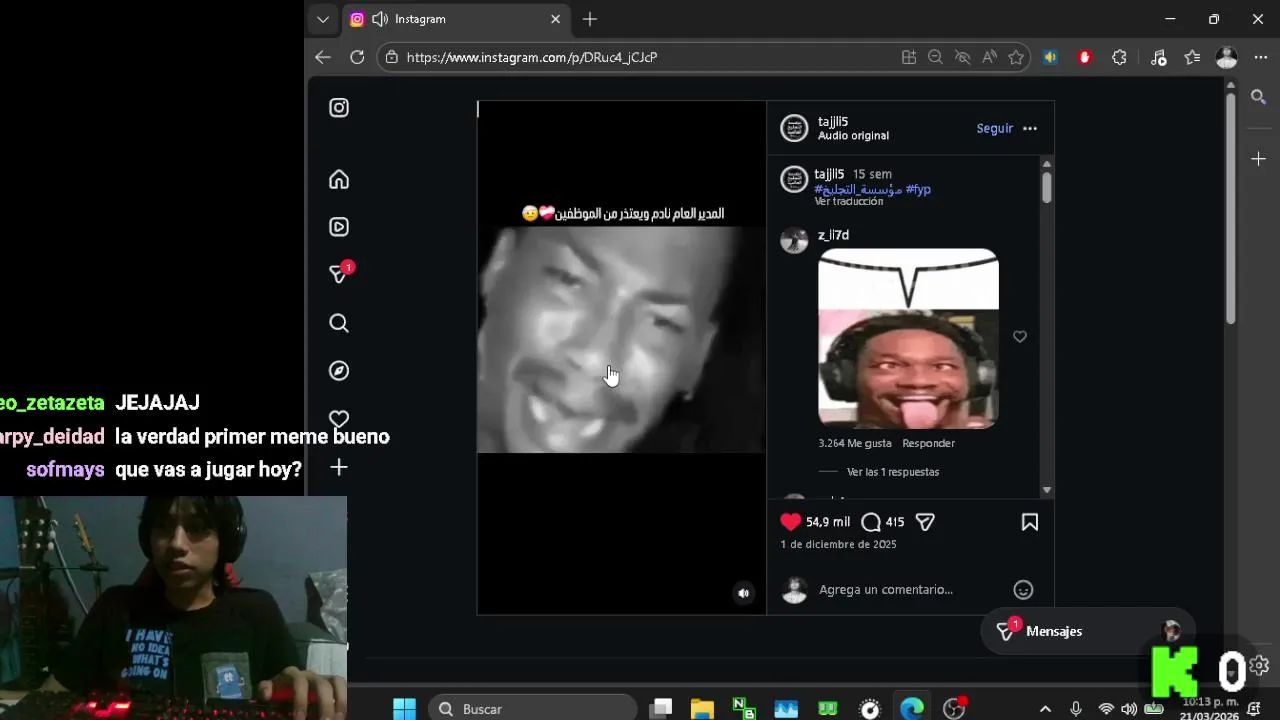
Task: Click the taskbar Buscar search box
Action: tap(533, 708)
